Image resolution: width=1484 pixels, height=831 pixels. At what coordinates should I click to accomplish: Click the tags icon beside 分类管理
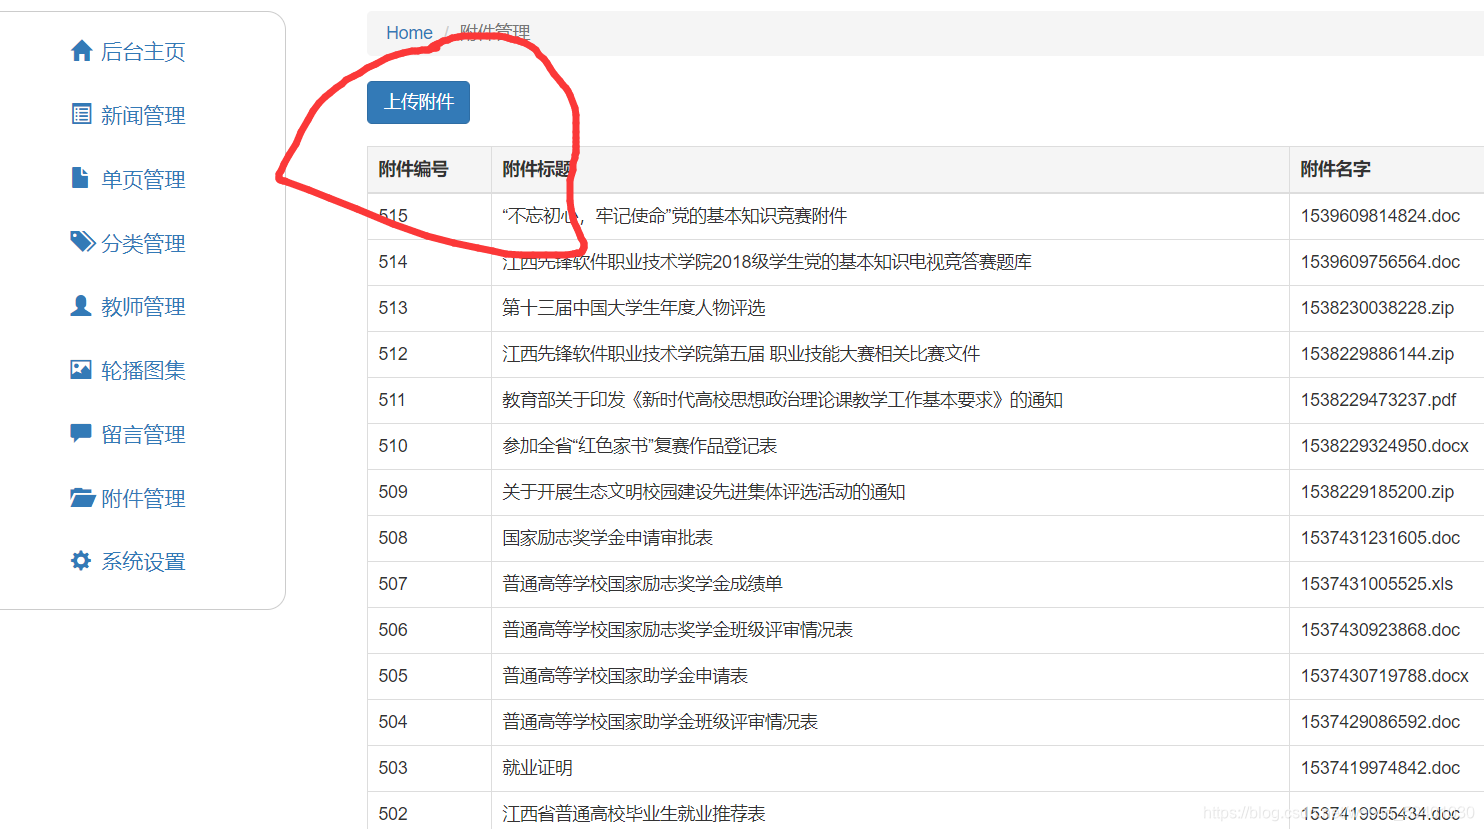(x=82, y=242)
